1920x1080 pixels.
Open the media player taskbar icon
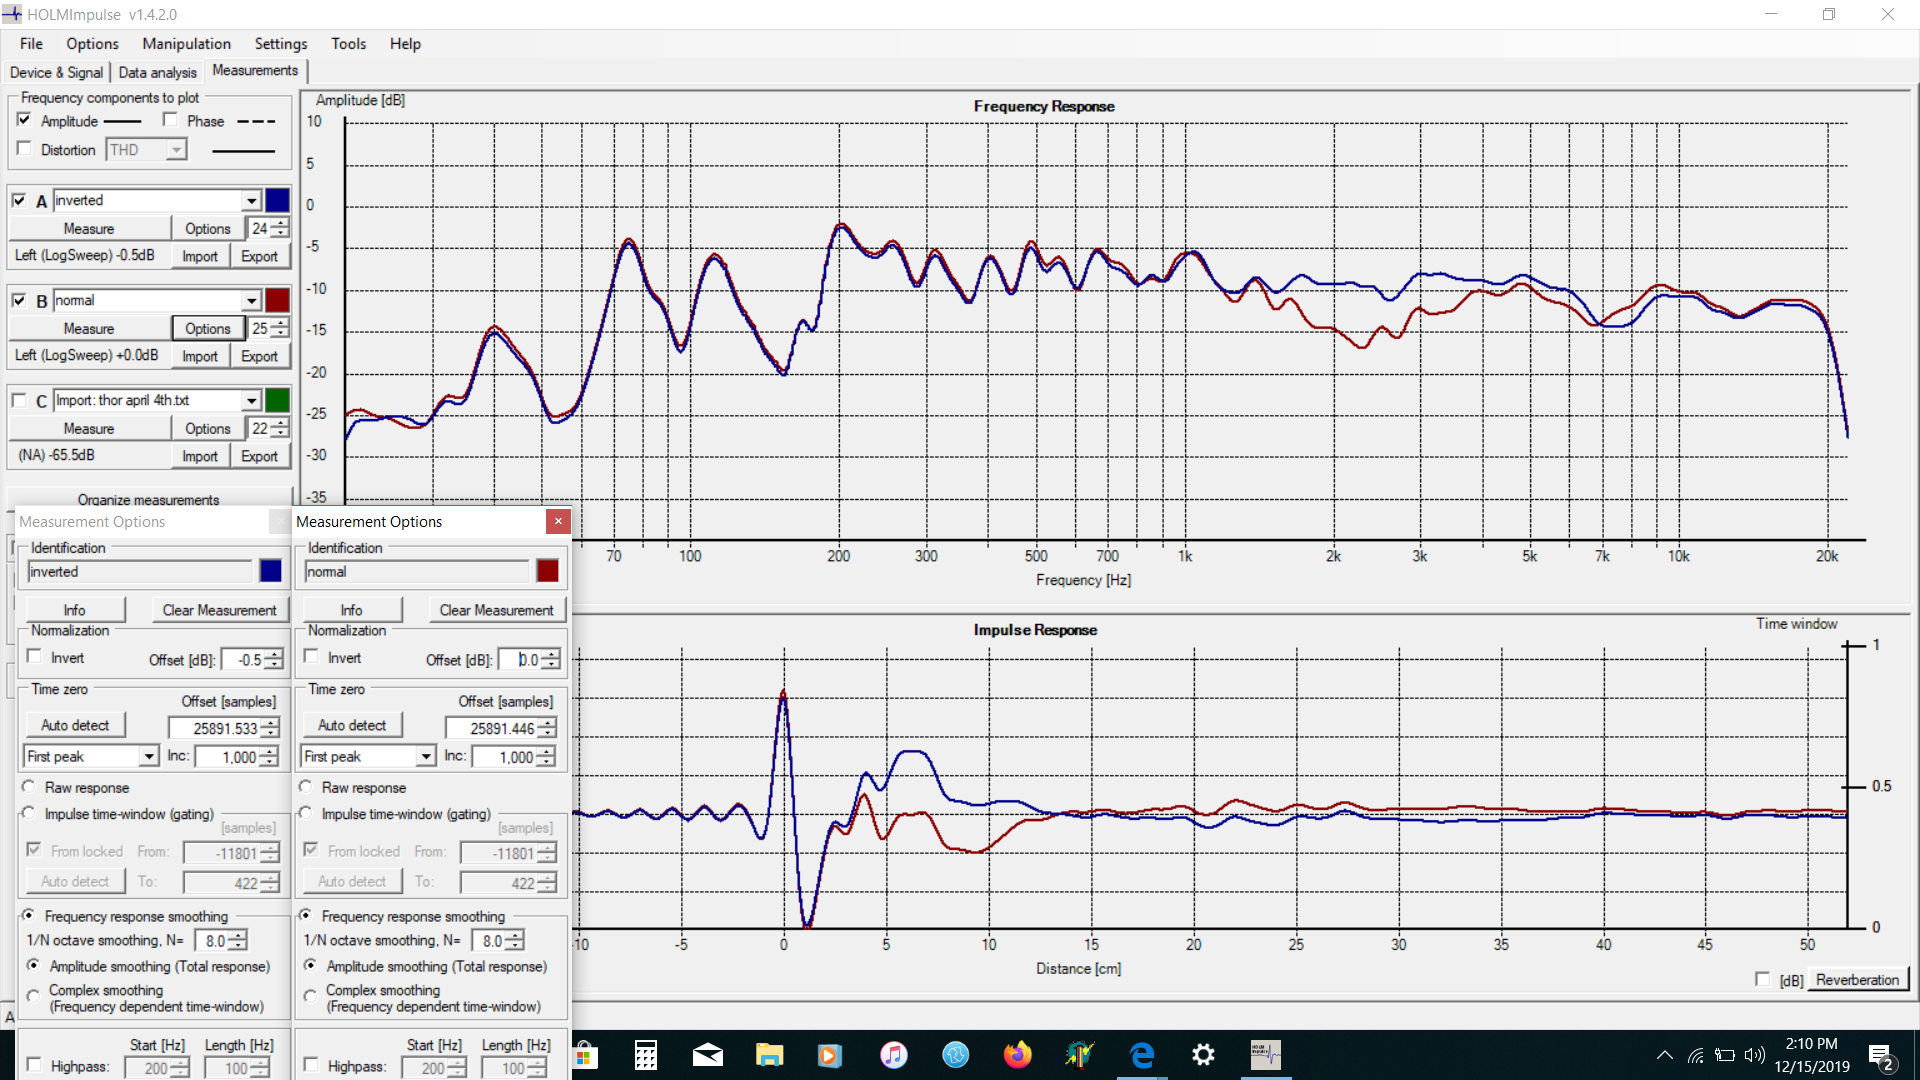830,1055
